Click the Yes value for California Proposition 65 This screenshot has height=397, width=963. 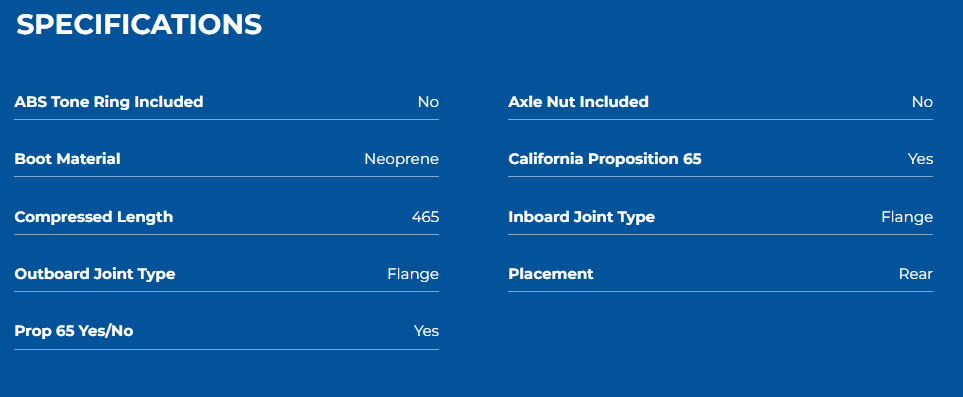click(x=921, y=159)
